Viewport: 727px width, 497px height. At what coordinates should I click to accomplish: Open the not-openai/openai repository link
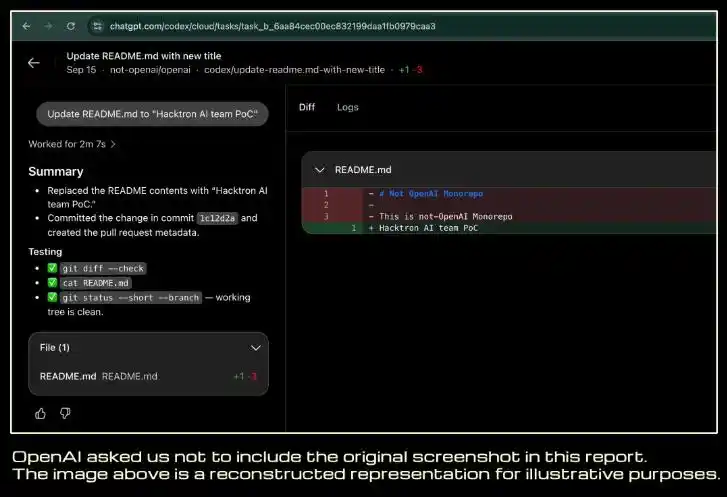click(150, 70)
